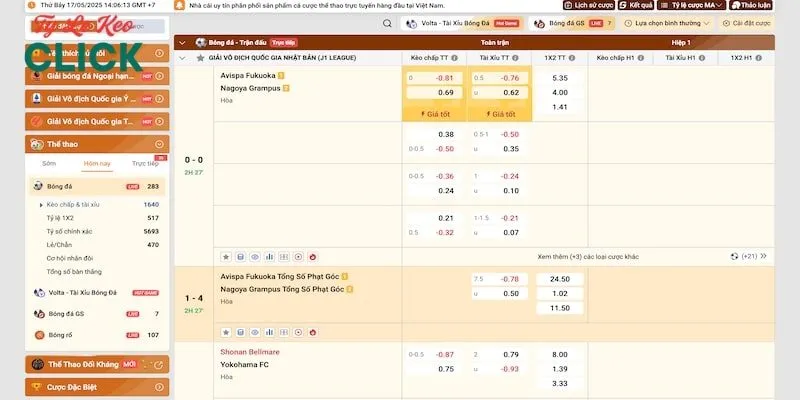Click the info icon beside 1X2 TT
The height and width of the screenshot is (400, 800).
(574, 58)
